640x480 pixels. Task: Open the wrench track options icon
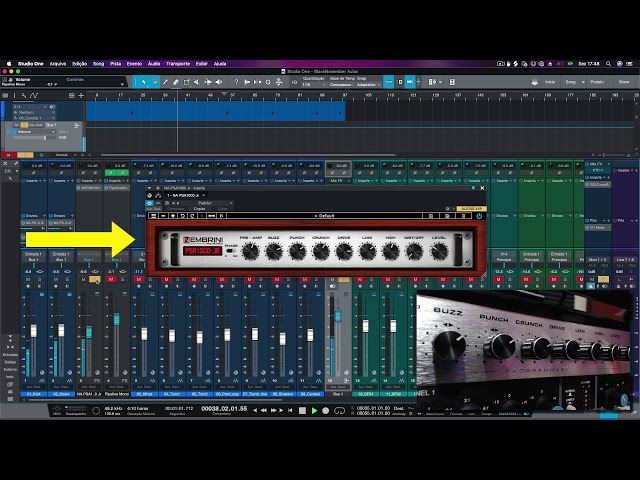click(24, 96)
